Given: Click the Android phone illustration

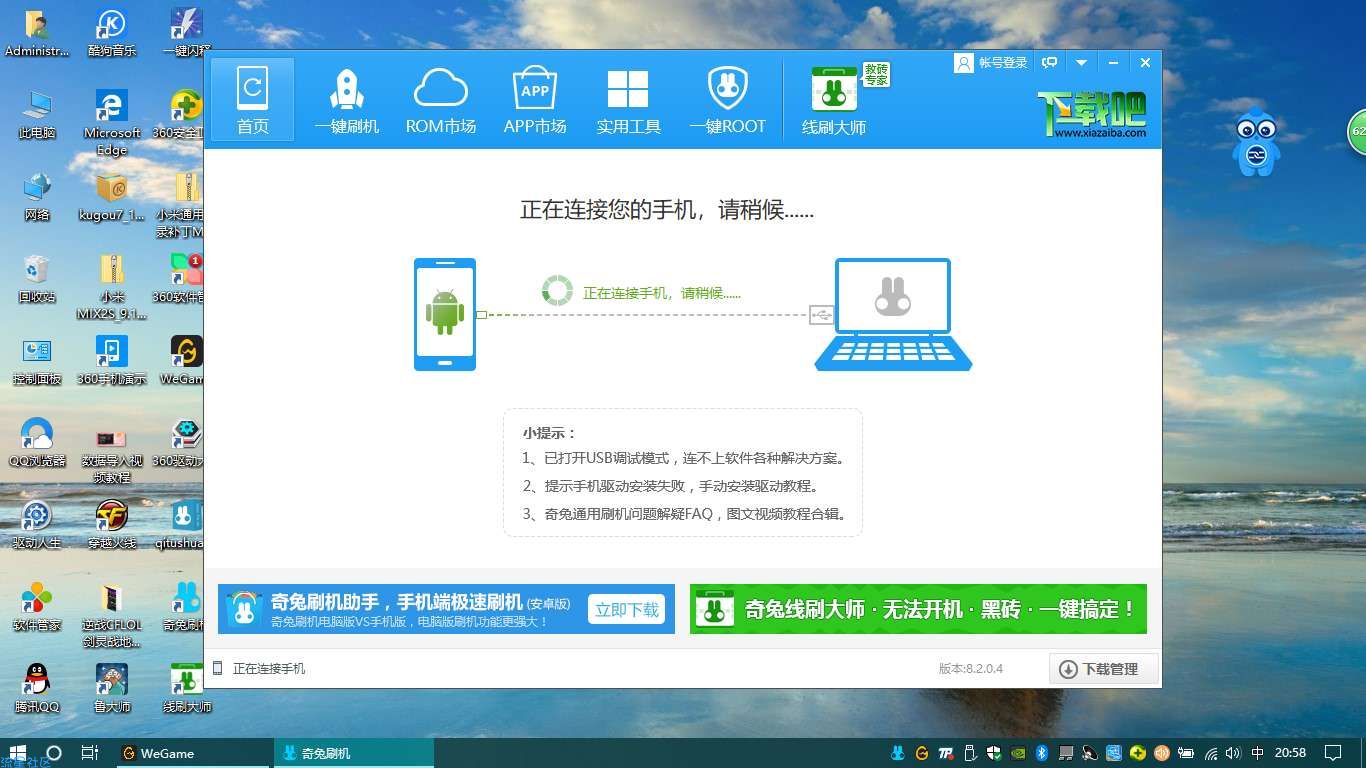Looking at the screenshot, I should coord(445,314).
